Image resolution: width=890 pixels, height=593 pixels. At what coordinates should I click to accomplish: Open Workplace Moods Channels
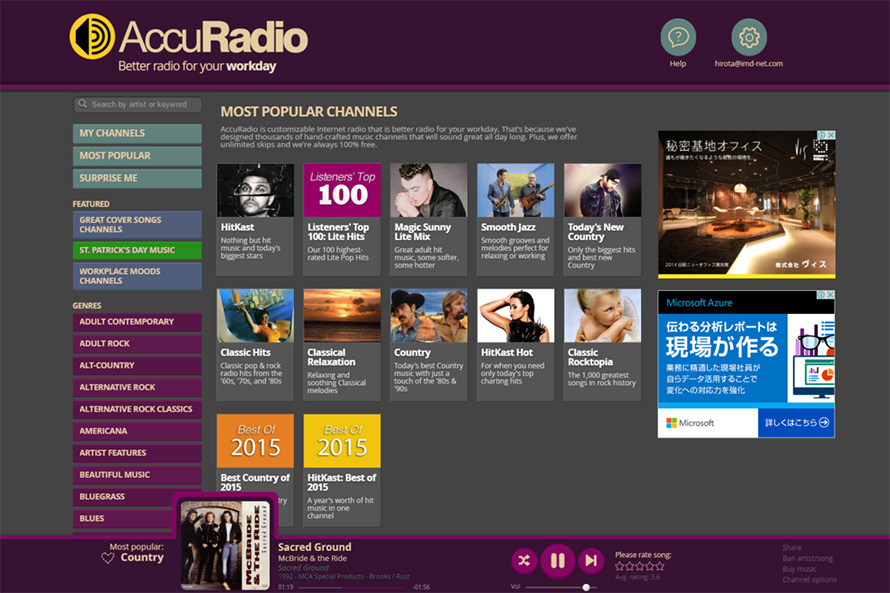click(137, 276)
